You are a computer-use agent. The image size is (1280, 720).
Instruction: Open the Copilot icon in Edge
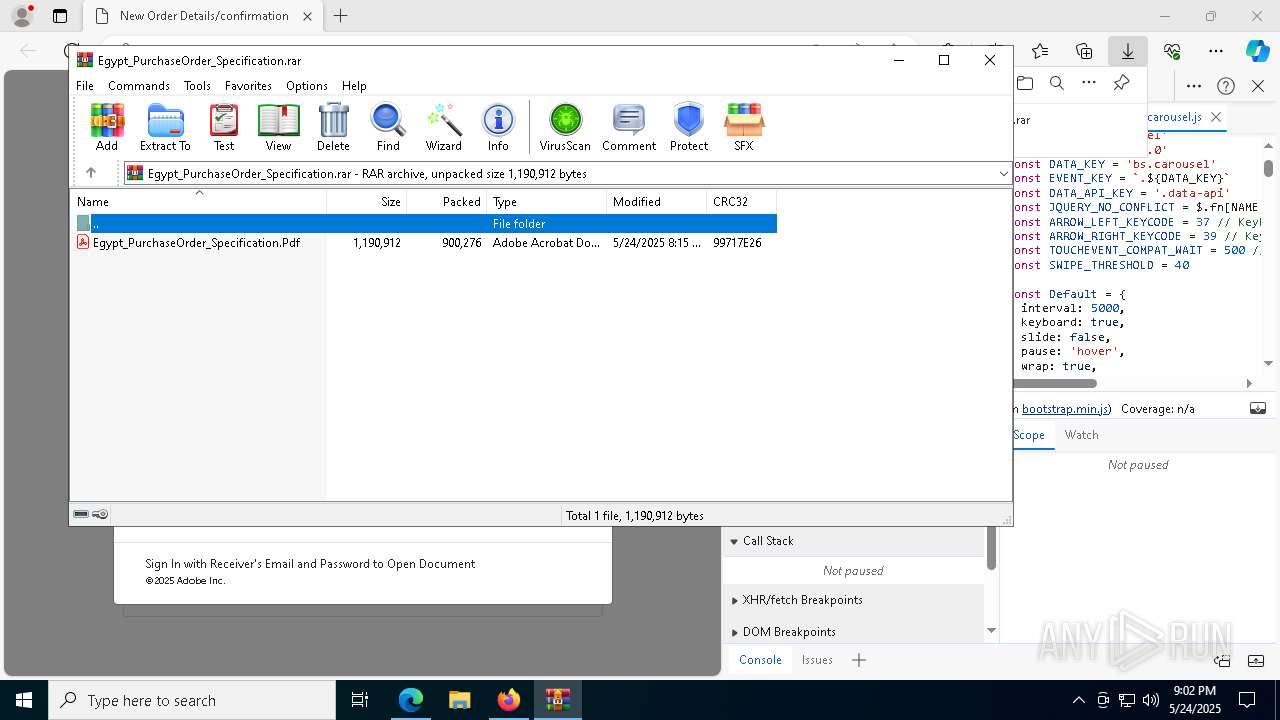(x=1258, y=51)
